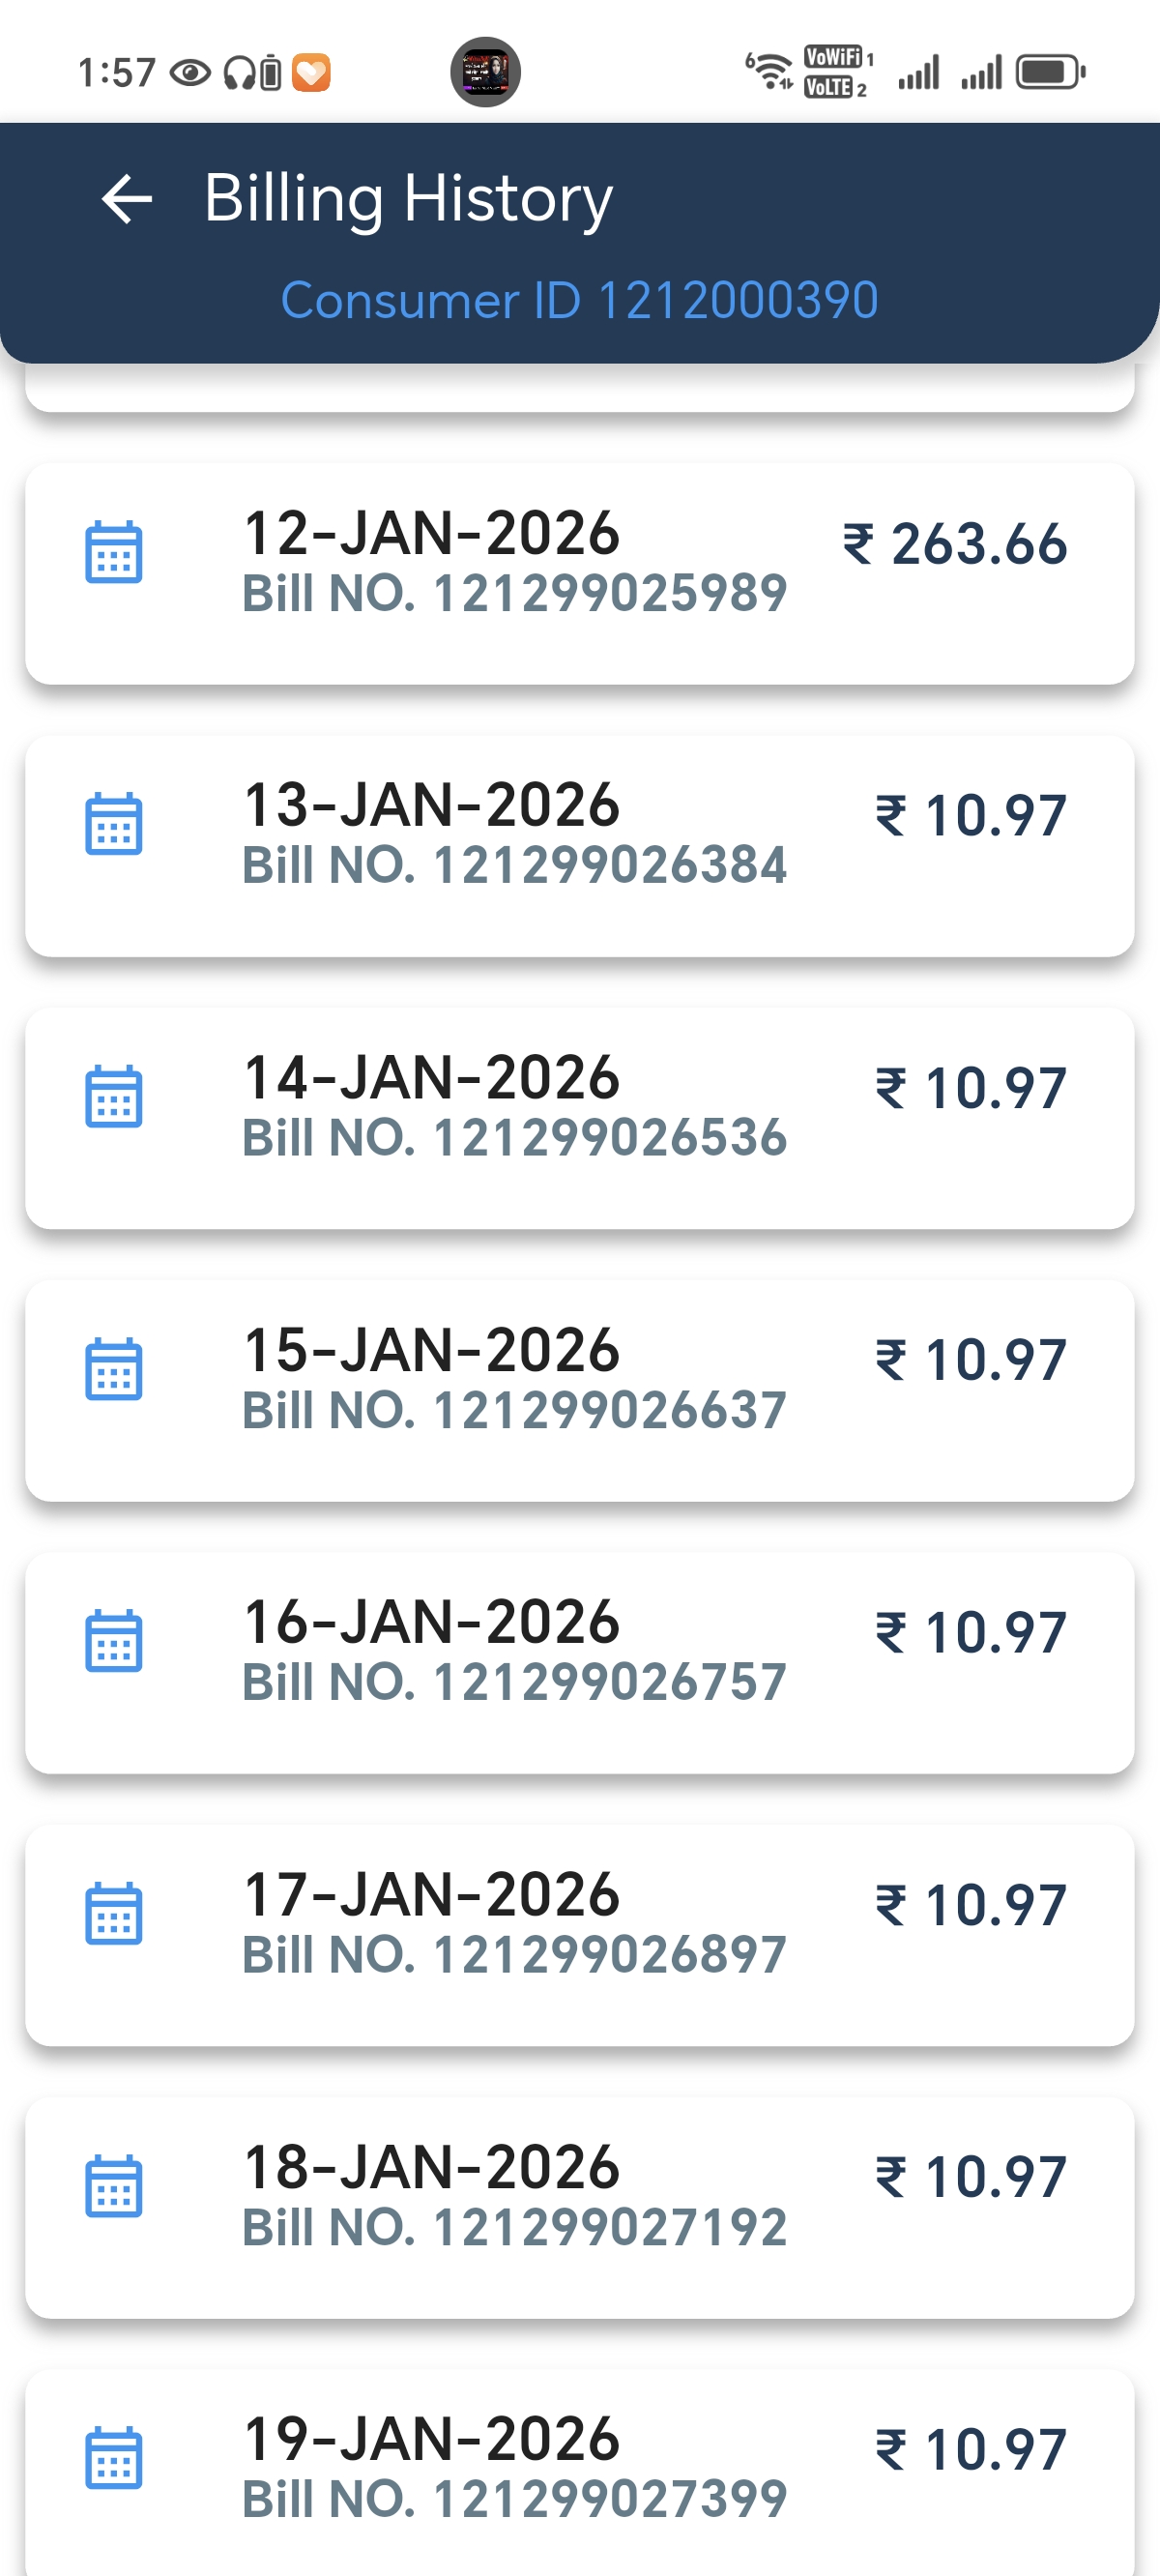Open Bill NO. 121299026536 entry
This screenshot has width=1160, height=2576.
click(514, 1138)
